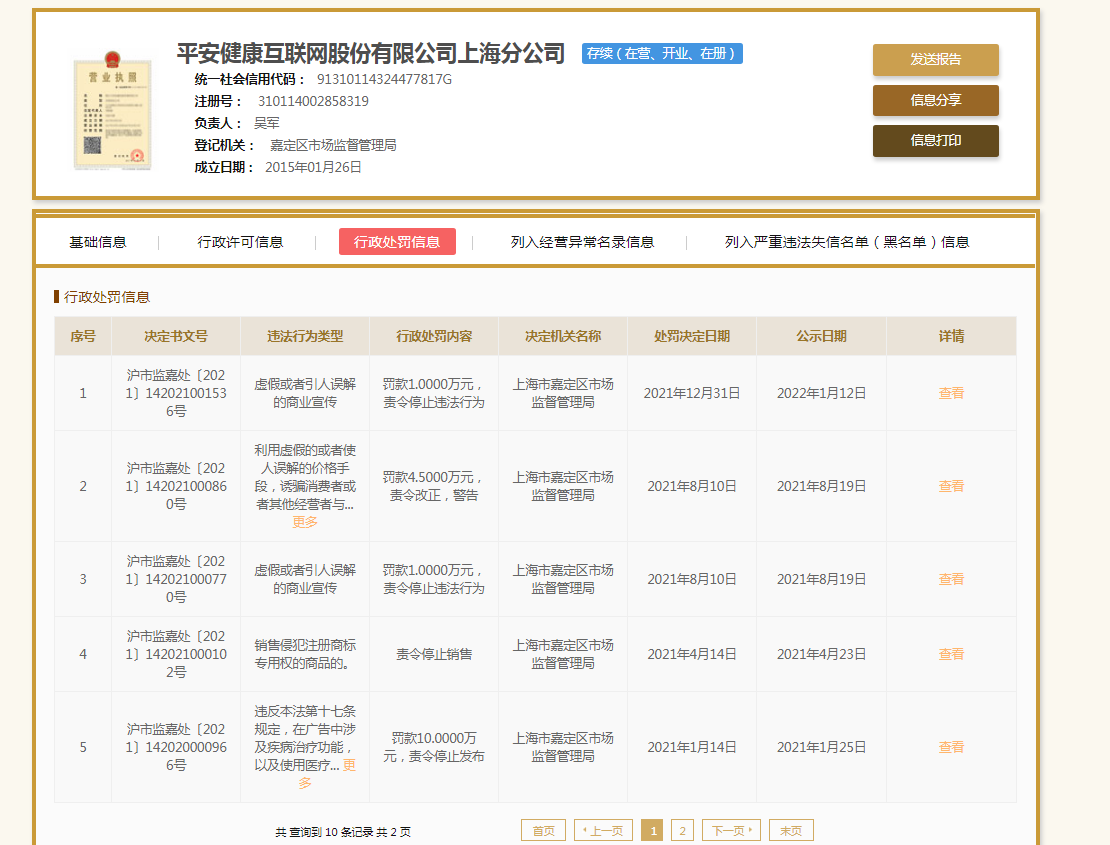Click penalty text 责令停止销售
The image size is (1110, 845).
tap(434, 654)
